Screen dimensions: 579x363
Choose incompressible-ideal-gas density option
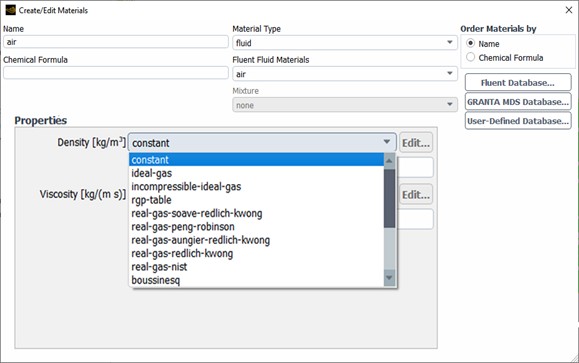[x=257, y=186]
